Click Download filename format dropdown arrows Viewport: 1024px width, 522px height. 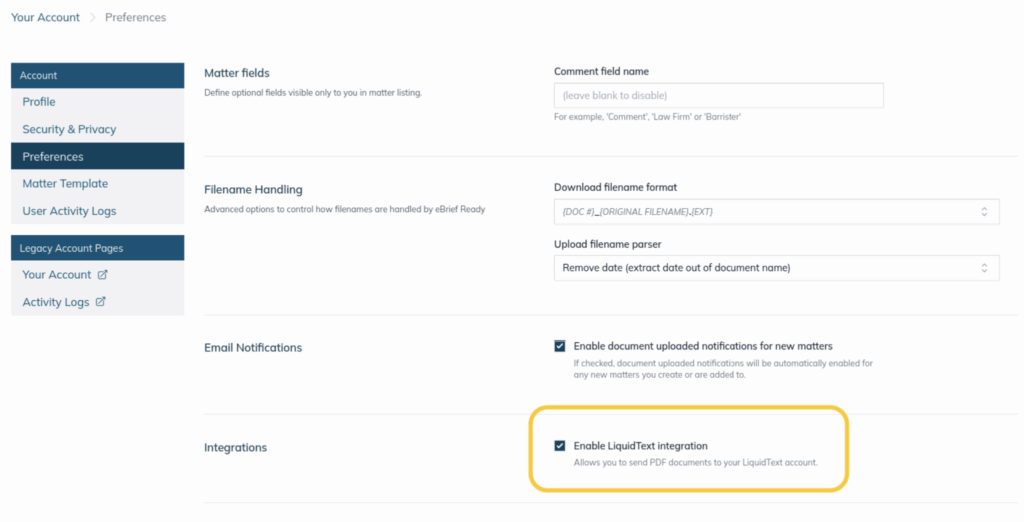[984, 212]
